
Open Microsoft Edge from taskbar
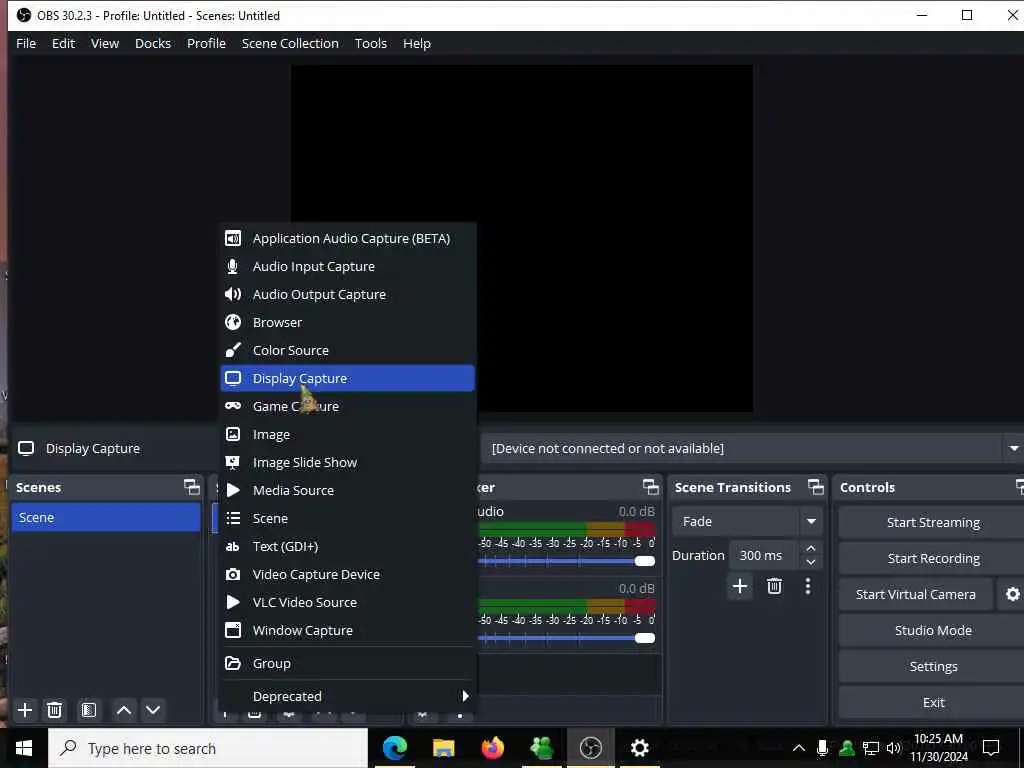coord(394,748)
